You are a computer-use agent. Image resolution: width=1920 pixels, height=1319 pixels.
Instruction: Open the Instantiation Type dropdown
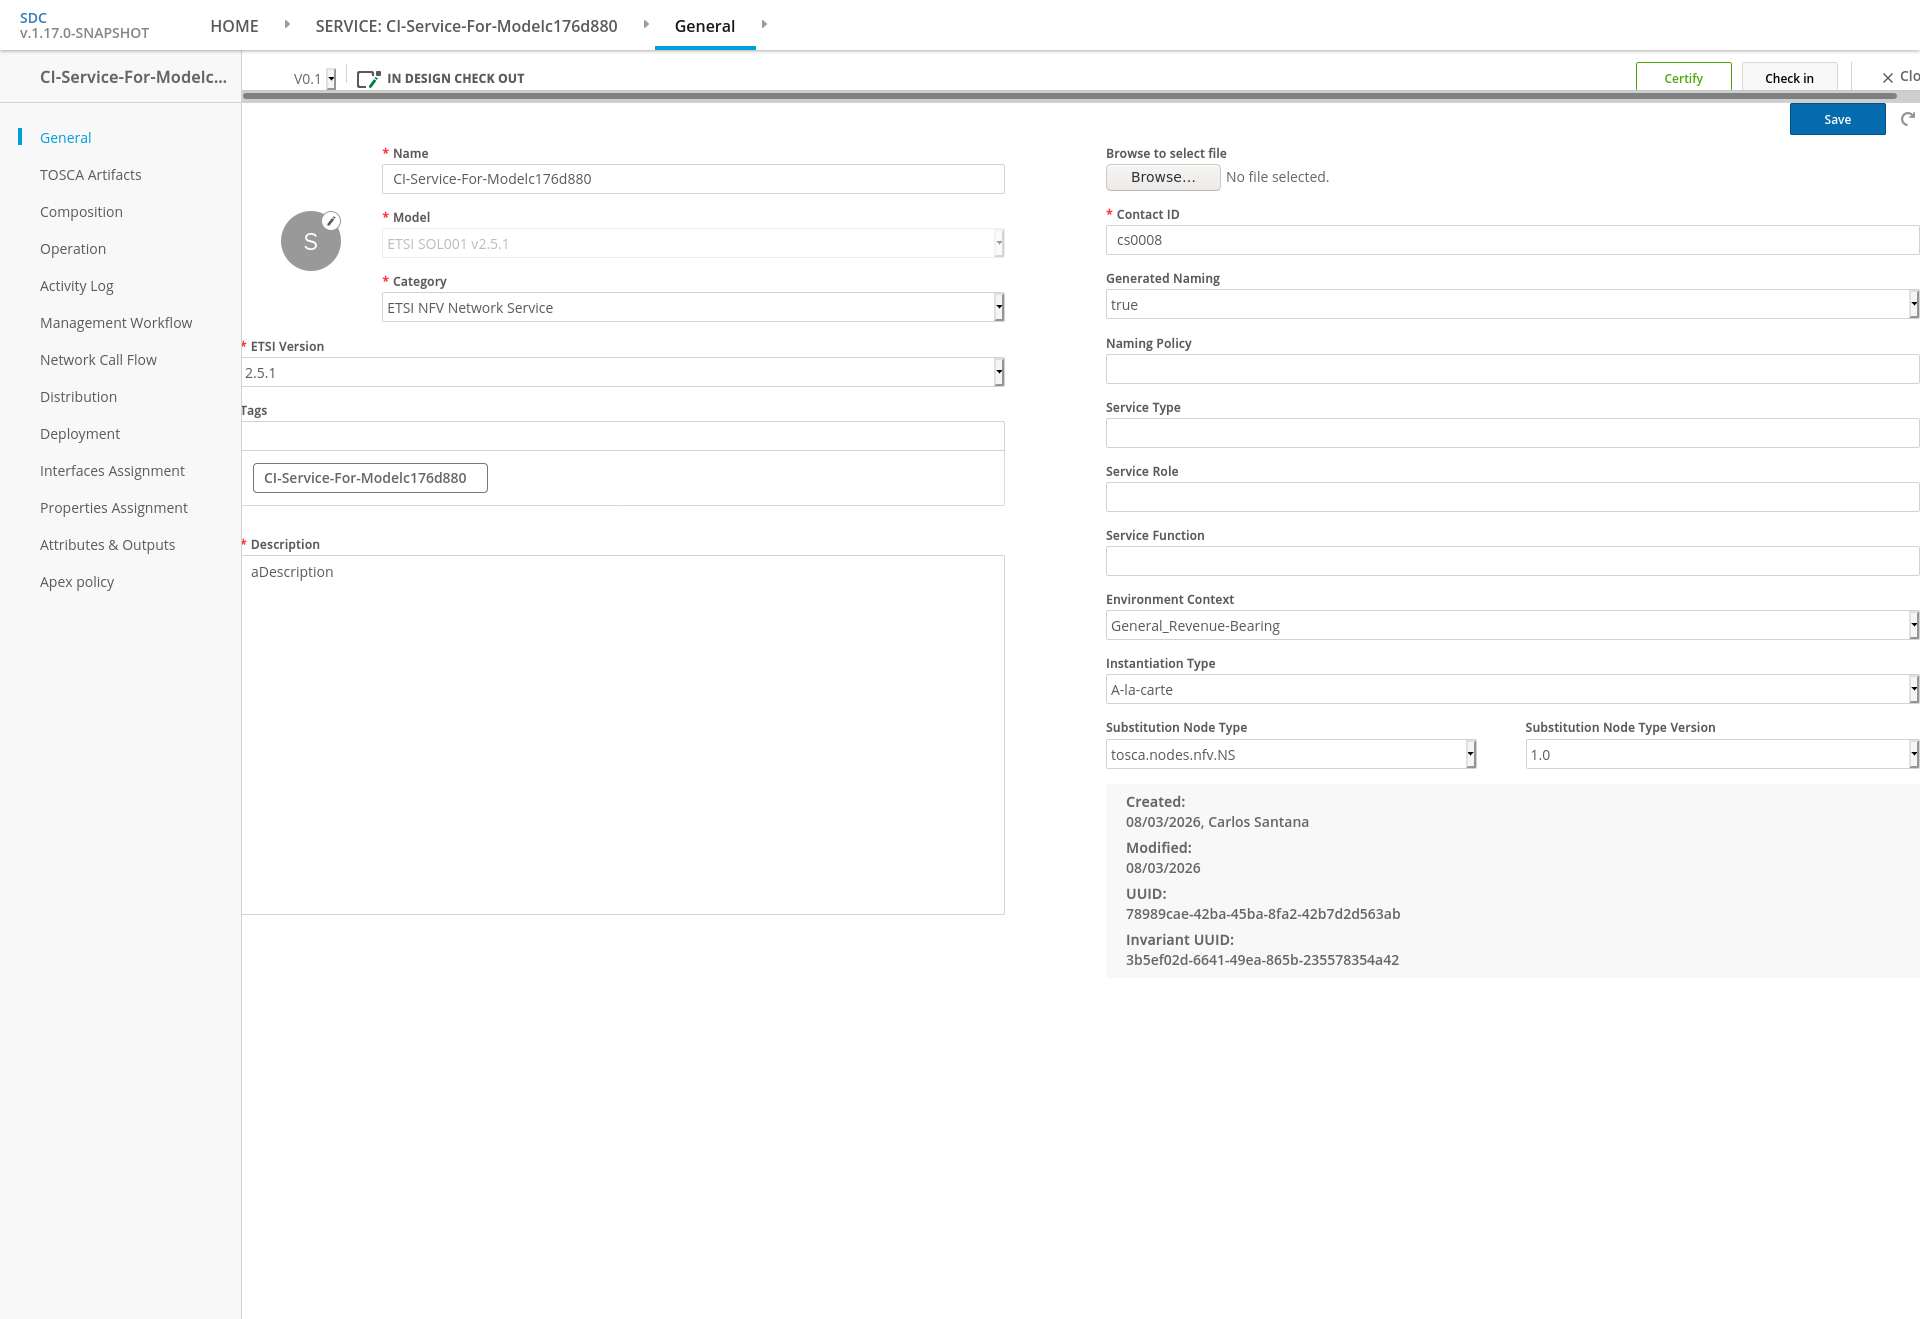tap(1512, 689)
